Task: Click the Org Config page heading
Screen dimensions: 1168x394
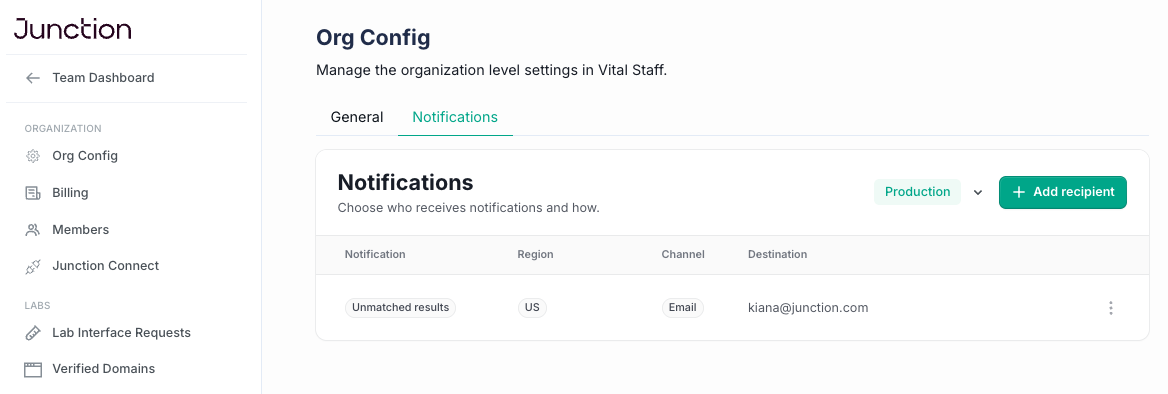Action: (373, 37)
